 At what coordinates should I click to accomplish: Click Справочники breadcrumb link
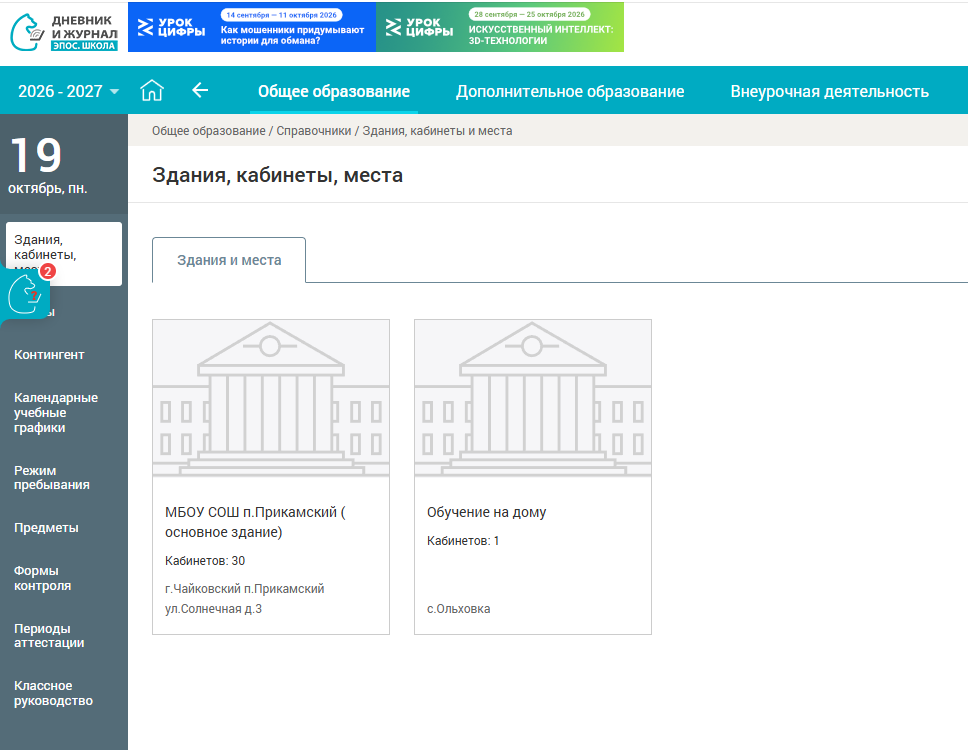314,131
